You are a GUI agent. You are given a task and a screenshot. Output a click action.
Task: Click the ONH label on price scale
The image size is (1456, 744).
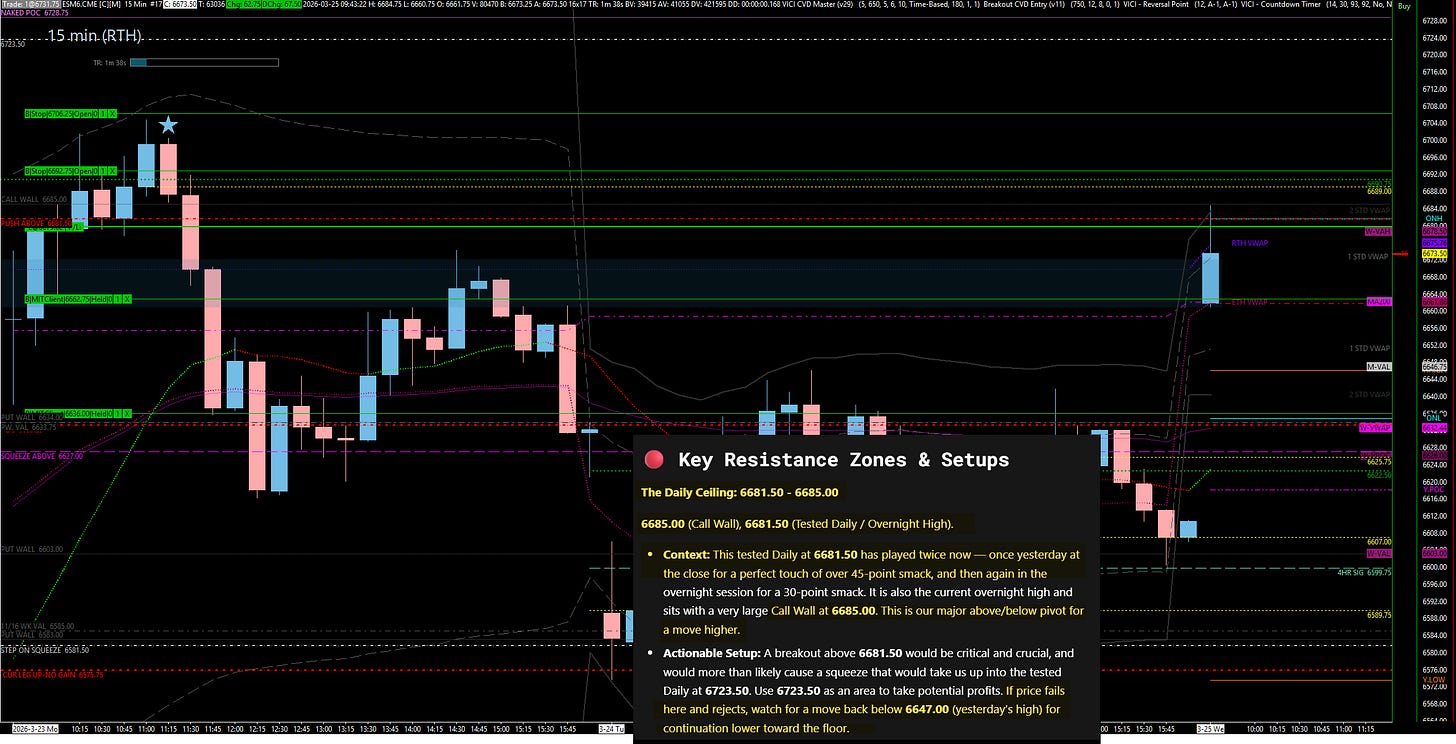pyautogui.click(x=1433, y=218)
